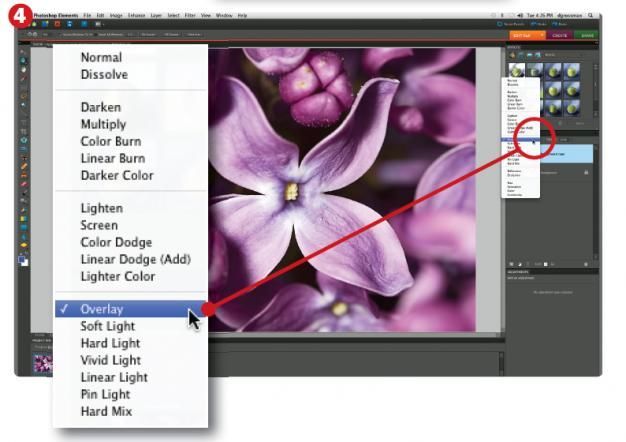Pick the Multiply blend mode
The image size is (626, 442).
coord(104,124)
